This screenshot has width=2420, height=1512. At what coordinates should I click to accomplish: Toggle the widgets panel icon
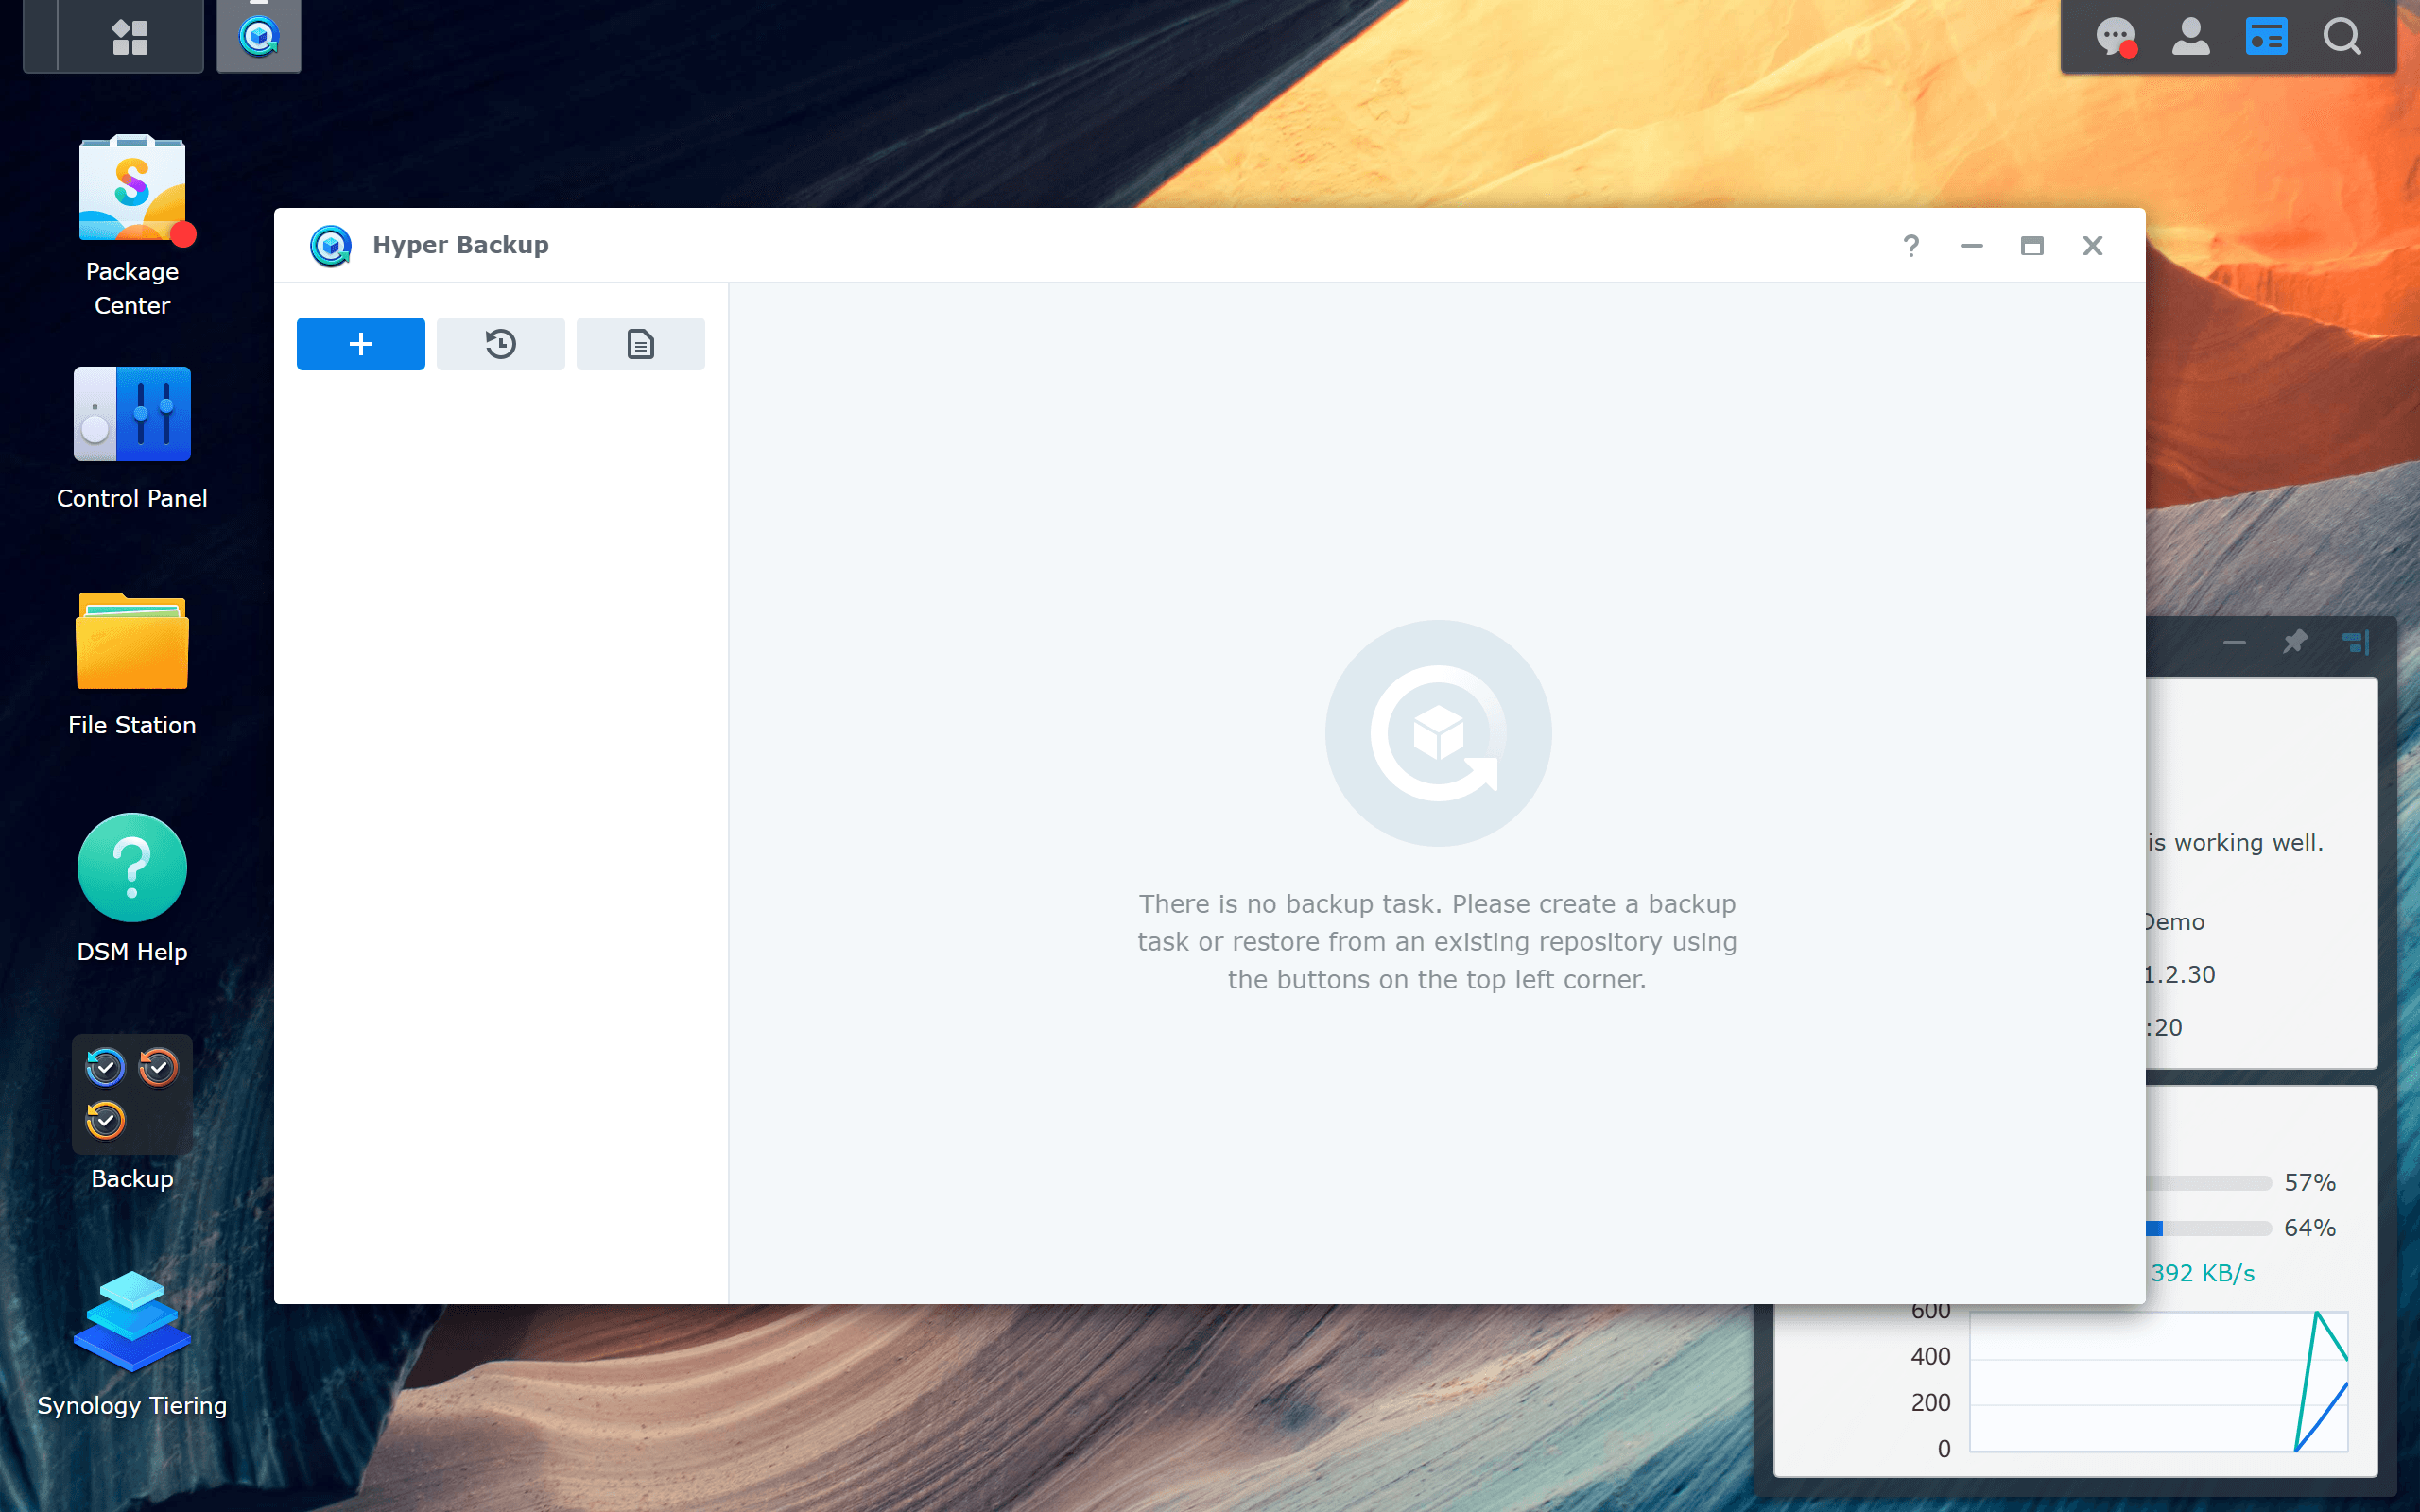[2266, 38]
